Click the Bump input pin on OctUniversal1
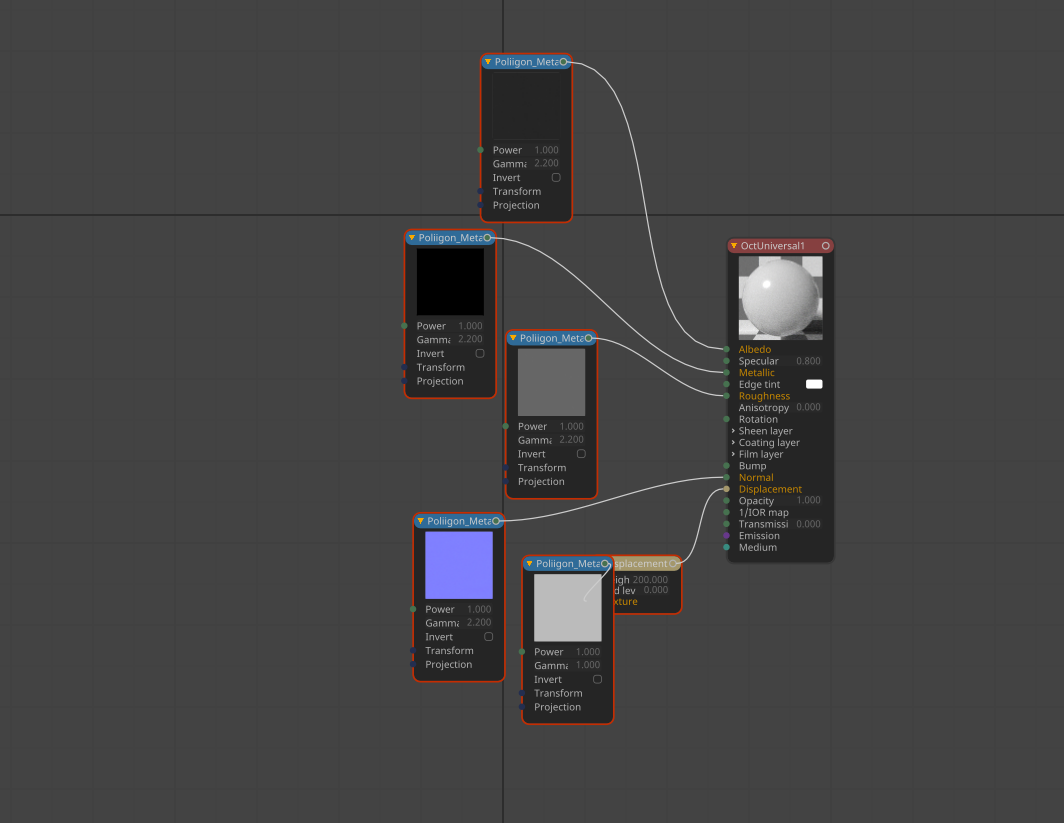The image size is (1064, 823). tap(727, 466)
